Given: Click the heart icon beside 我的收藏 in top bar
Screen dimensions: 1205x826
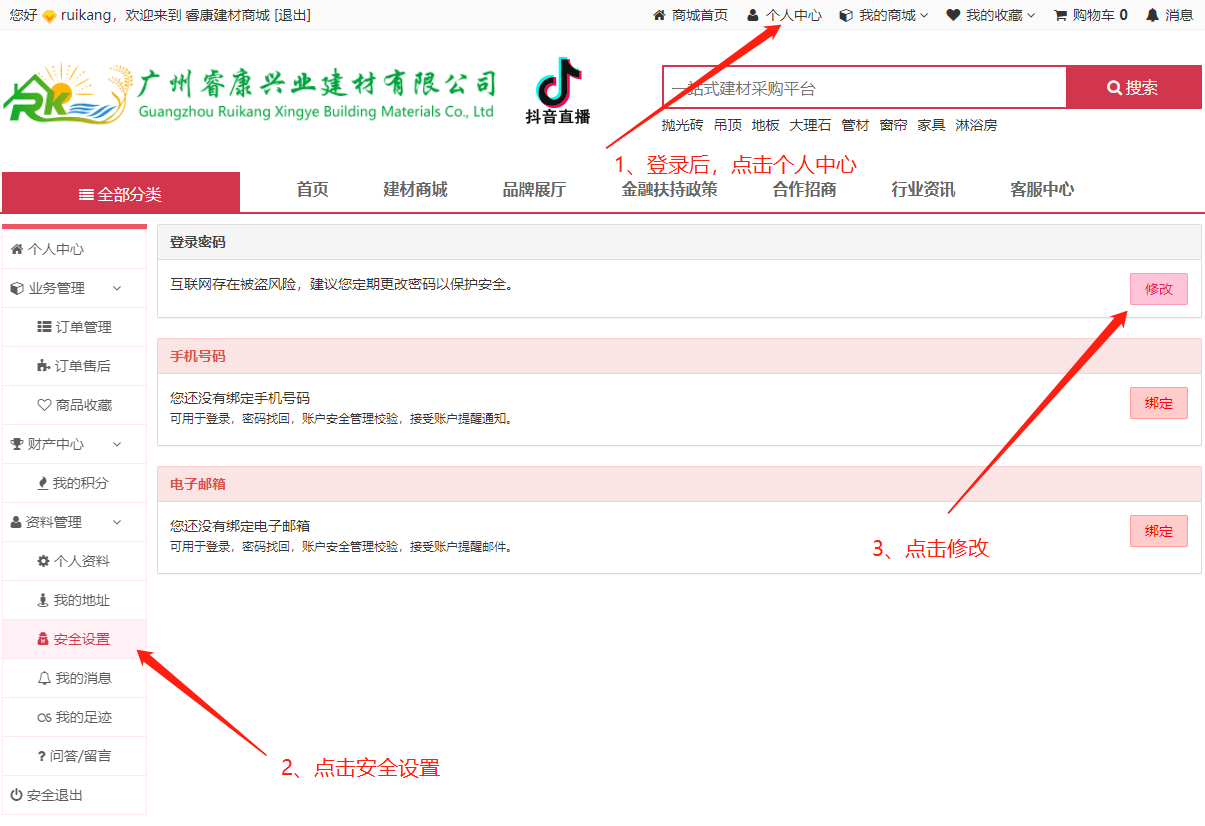Looking at the screenshot, I should point(953,15).
